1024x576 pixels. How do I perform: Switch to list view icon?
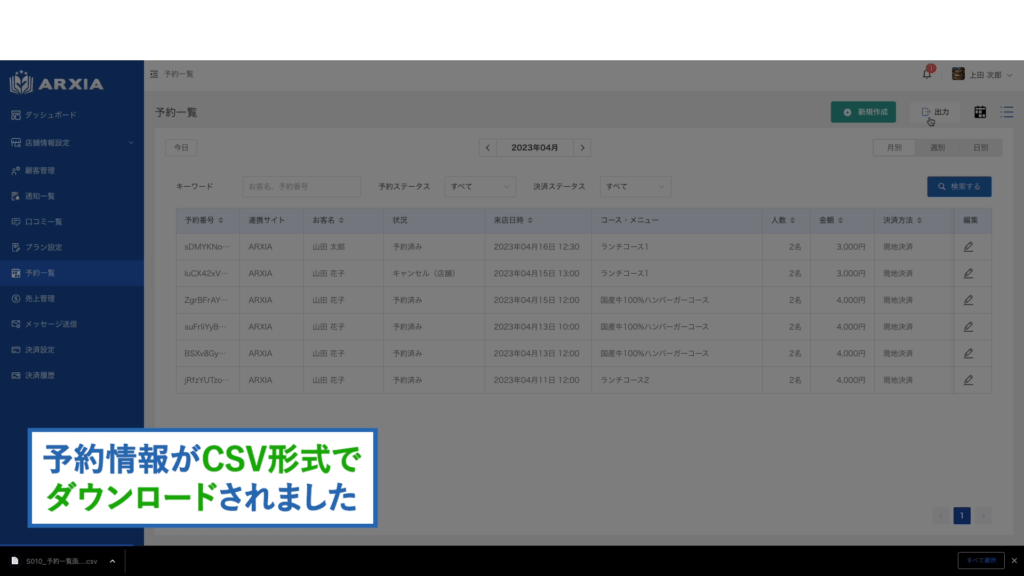(x=1007, y=112)
